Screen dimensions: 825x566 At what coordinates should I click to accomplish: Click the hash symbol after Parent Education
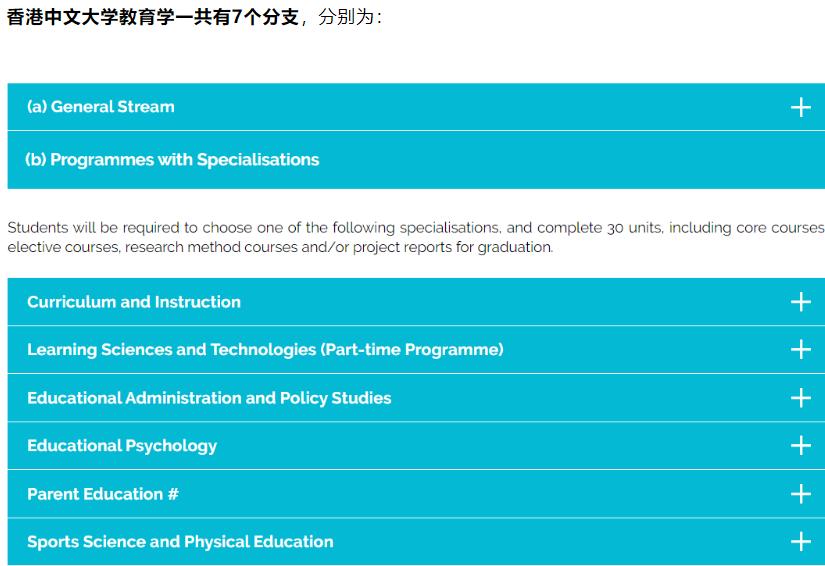(x=174, y=494)
